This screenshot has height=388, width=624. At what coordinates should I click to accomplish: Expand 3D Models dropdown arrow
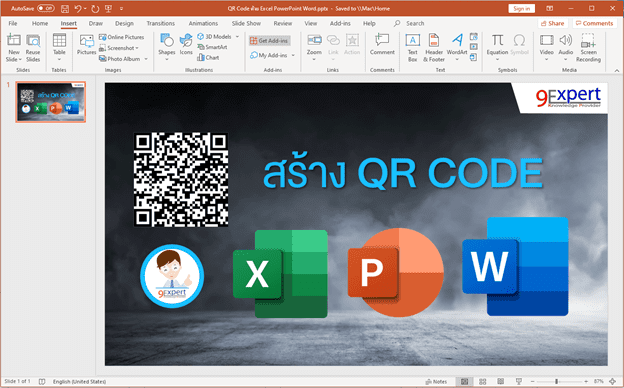[x=238, y=37]
